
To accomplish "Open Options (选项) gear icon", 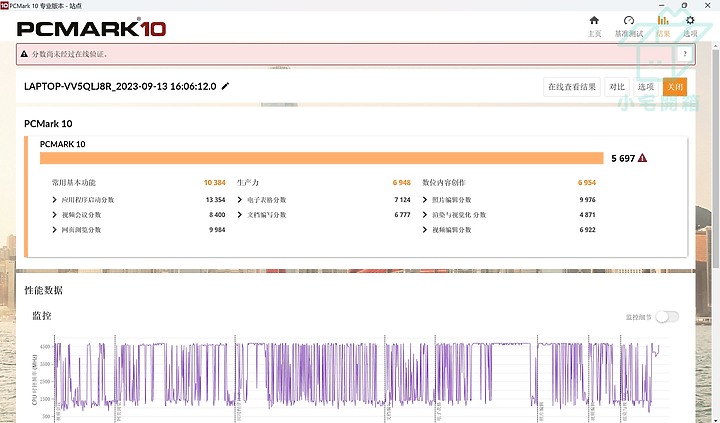I will tap(690, 21).
